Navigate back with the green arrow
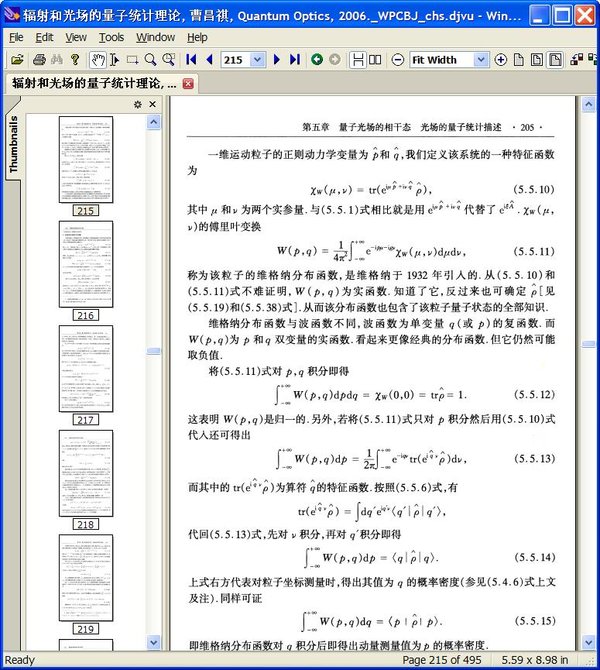600x670 pixels. tap(317, 60)
